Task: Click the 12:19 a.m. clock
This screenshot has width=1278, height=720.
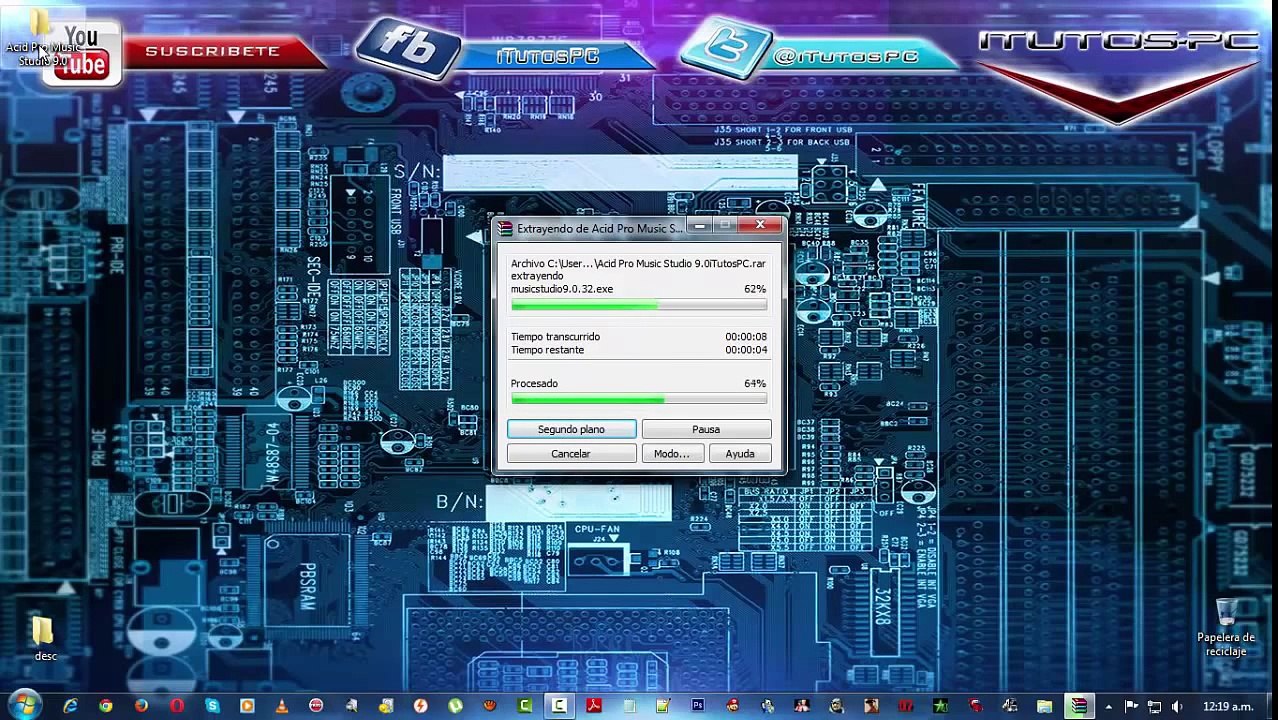Action: click(1229, 707)
